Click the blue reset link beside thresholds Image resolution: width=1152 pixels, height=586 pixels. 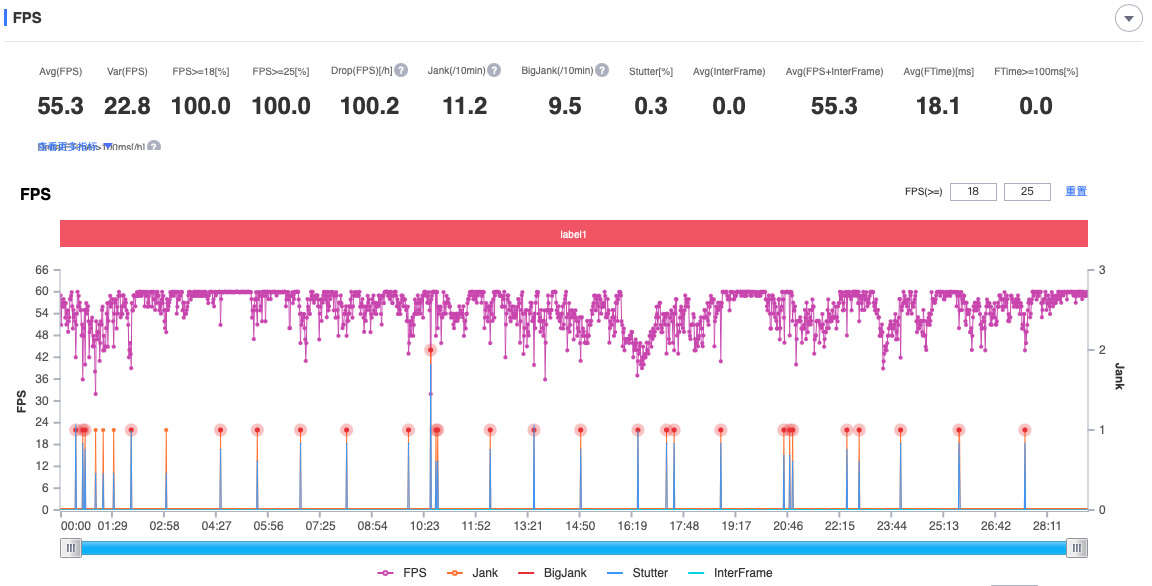tap(1076, 191)
